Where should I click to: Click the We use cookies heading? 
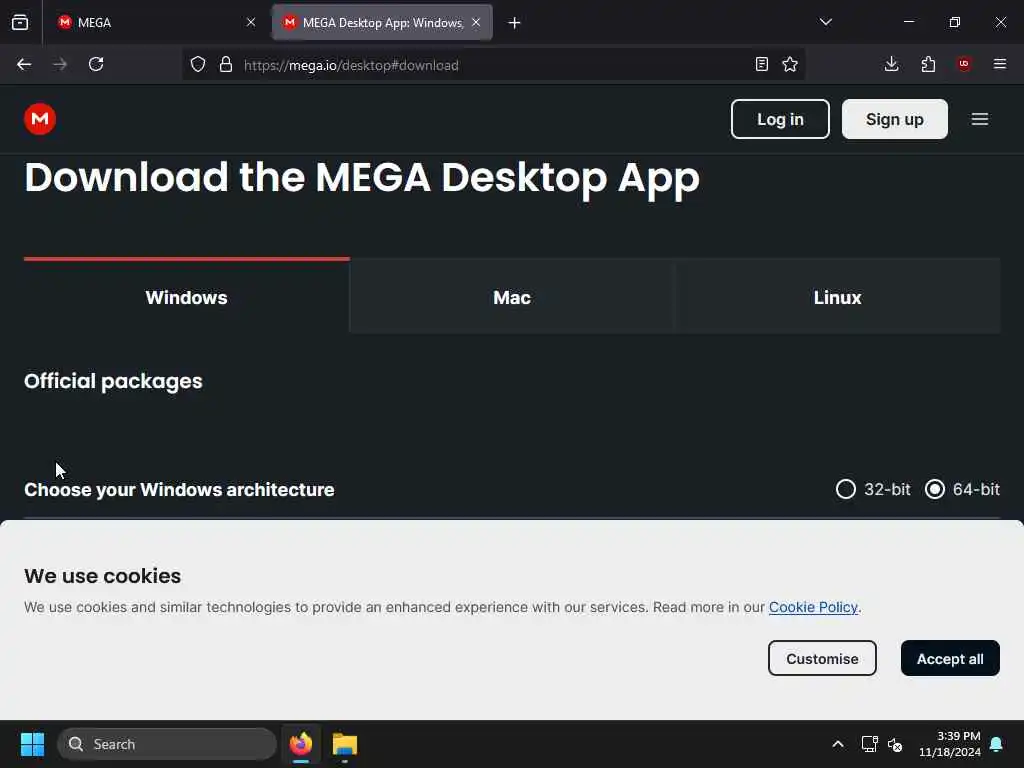coord(103,576)
